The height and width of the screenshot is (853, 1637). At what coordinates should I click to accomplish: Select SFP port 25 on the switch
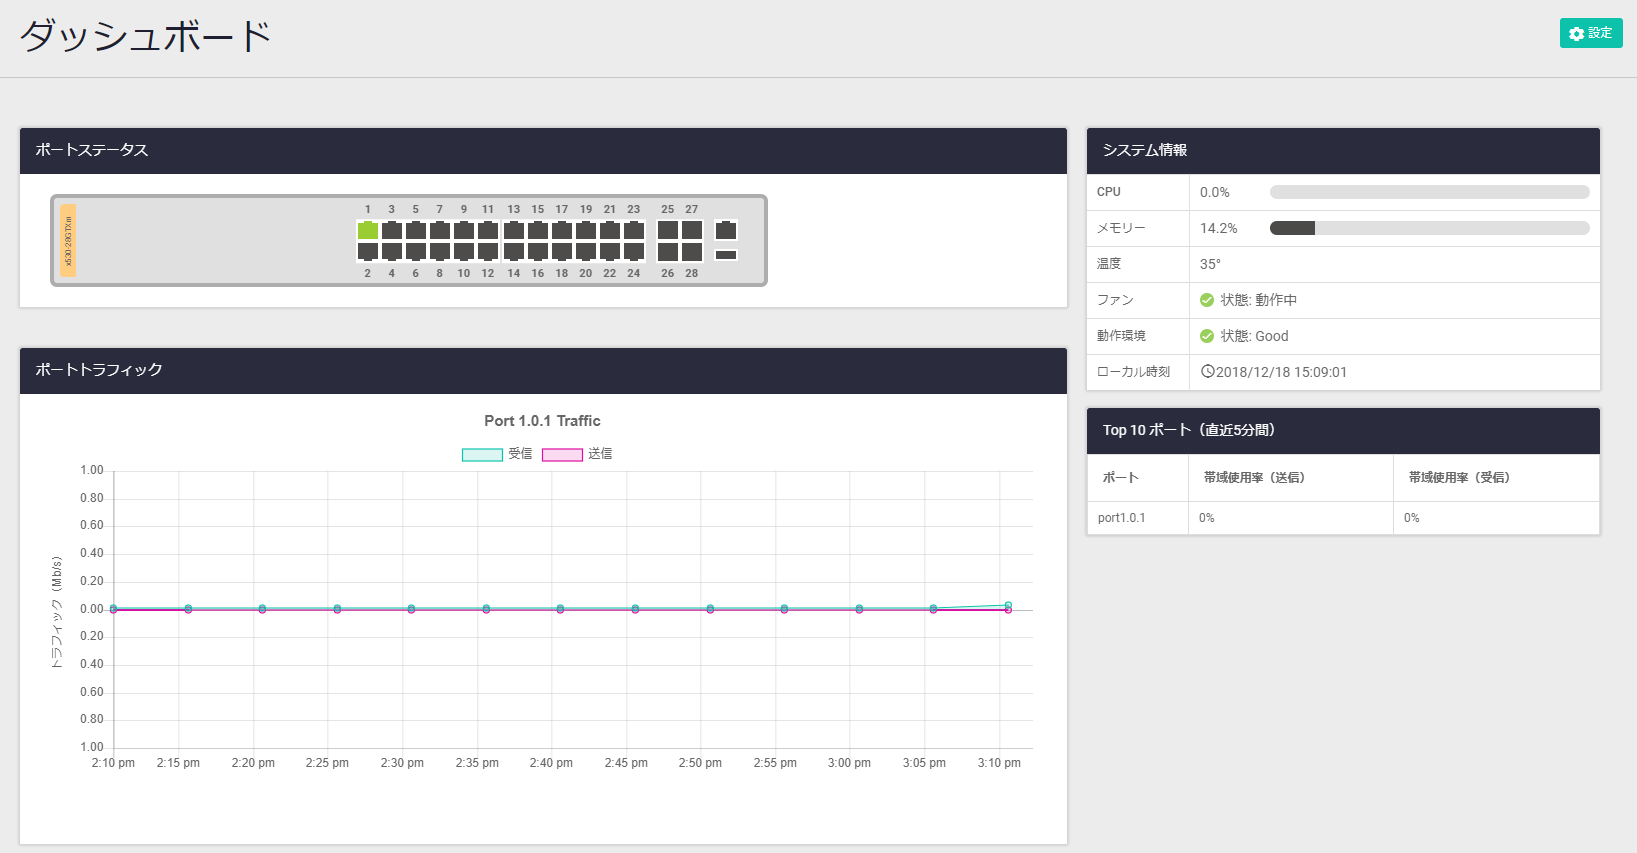point(667,230)
